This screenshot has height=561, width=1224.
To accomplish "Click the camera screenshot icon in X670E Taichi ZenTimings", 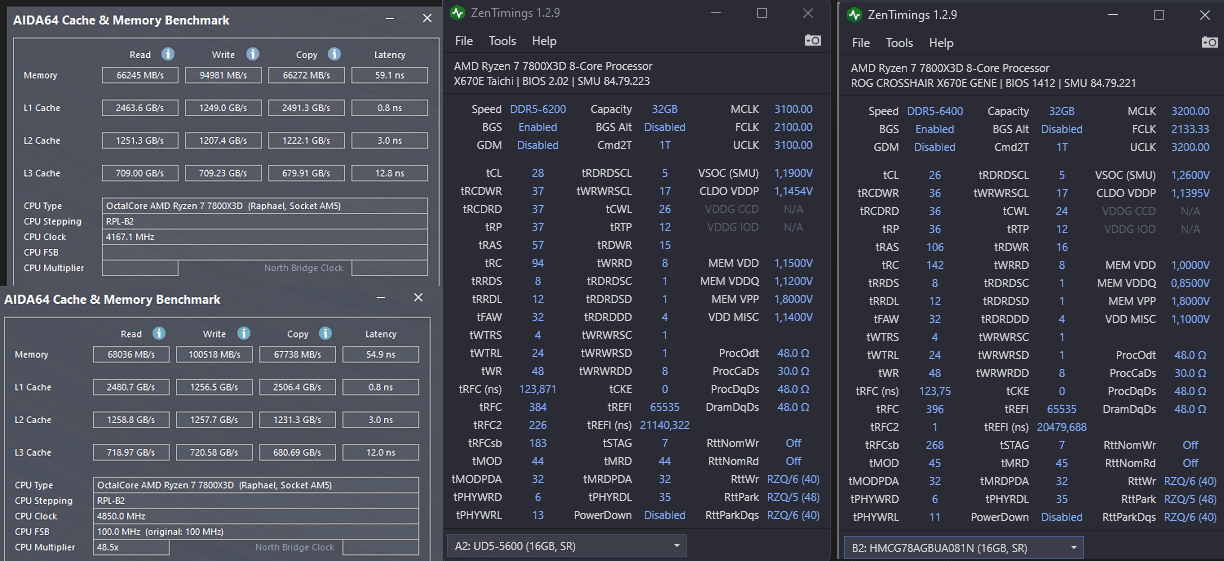I will (x=813, y=40).
